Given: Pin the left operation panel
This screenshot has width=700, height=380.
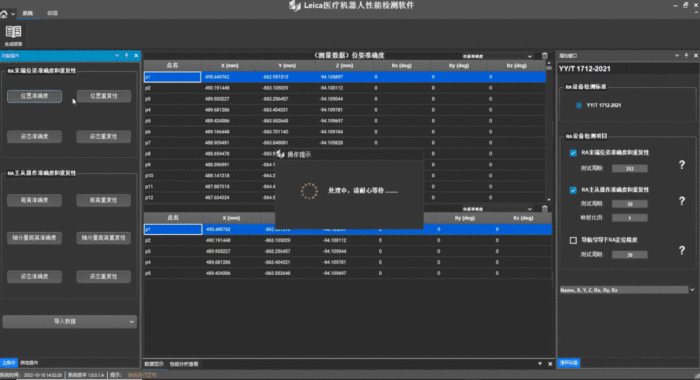Looking at the screenshot, I should (x=126, y=55).
